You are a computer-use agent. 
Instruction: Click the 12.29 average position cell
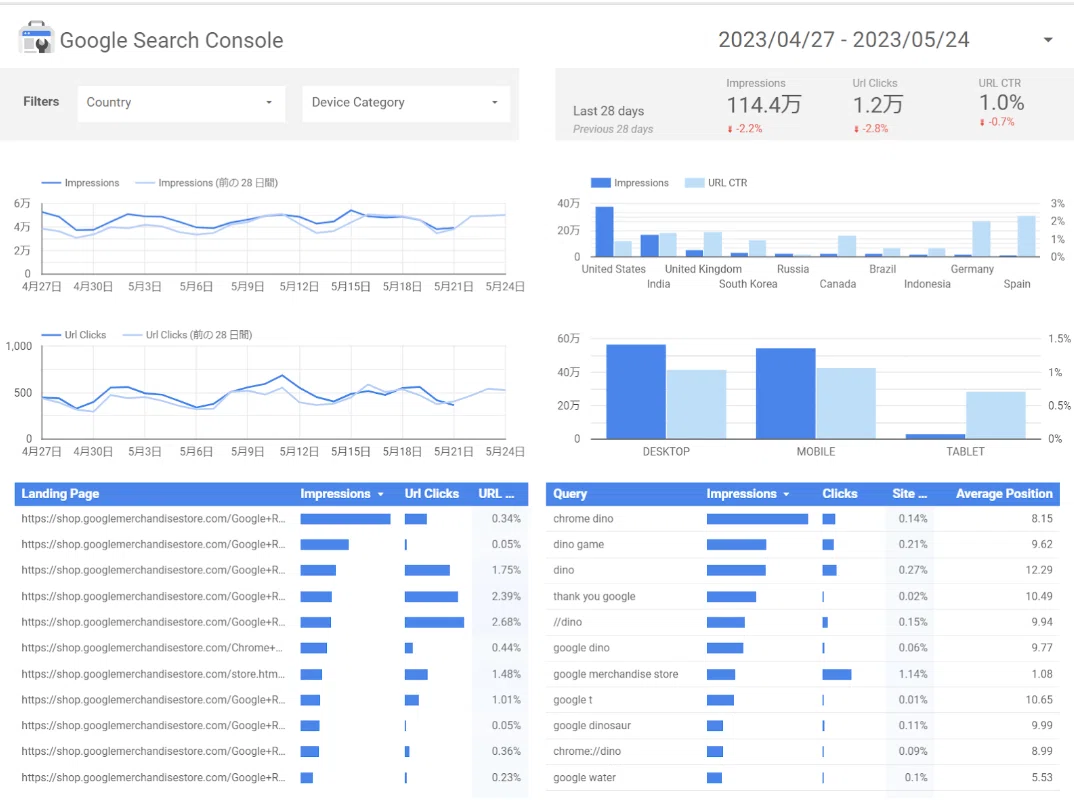click(1038, 571)
